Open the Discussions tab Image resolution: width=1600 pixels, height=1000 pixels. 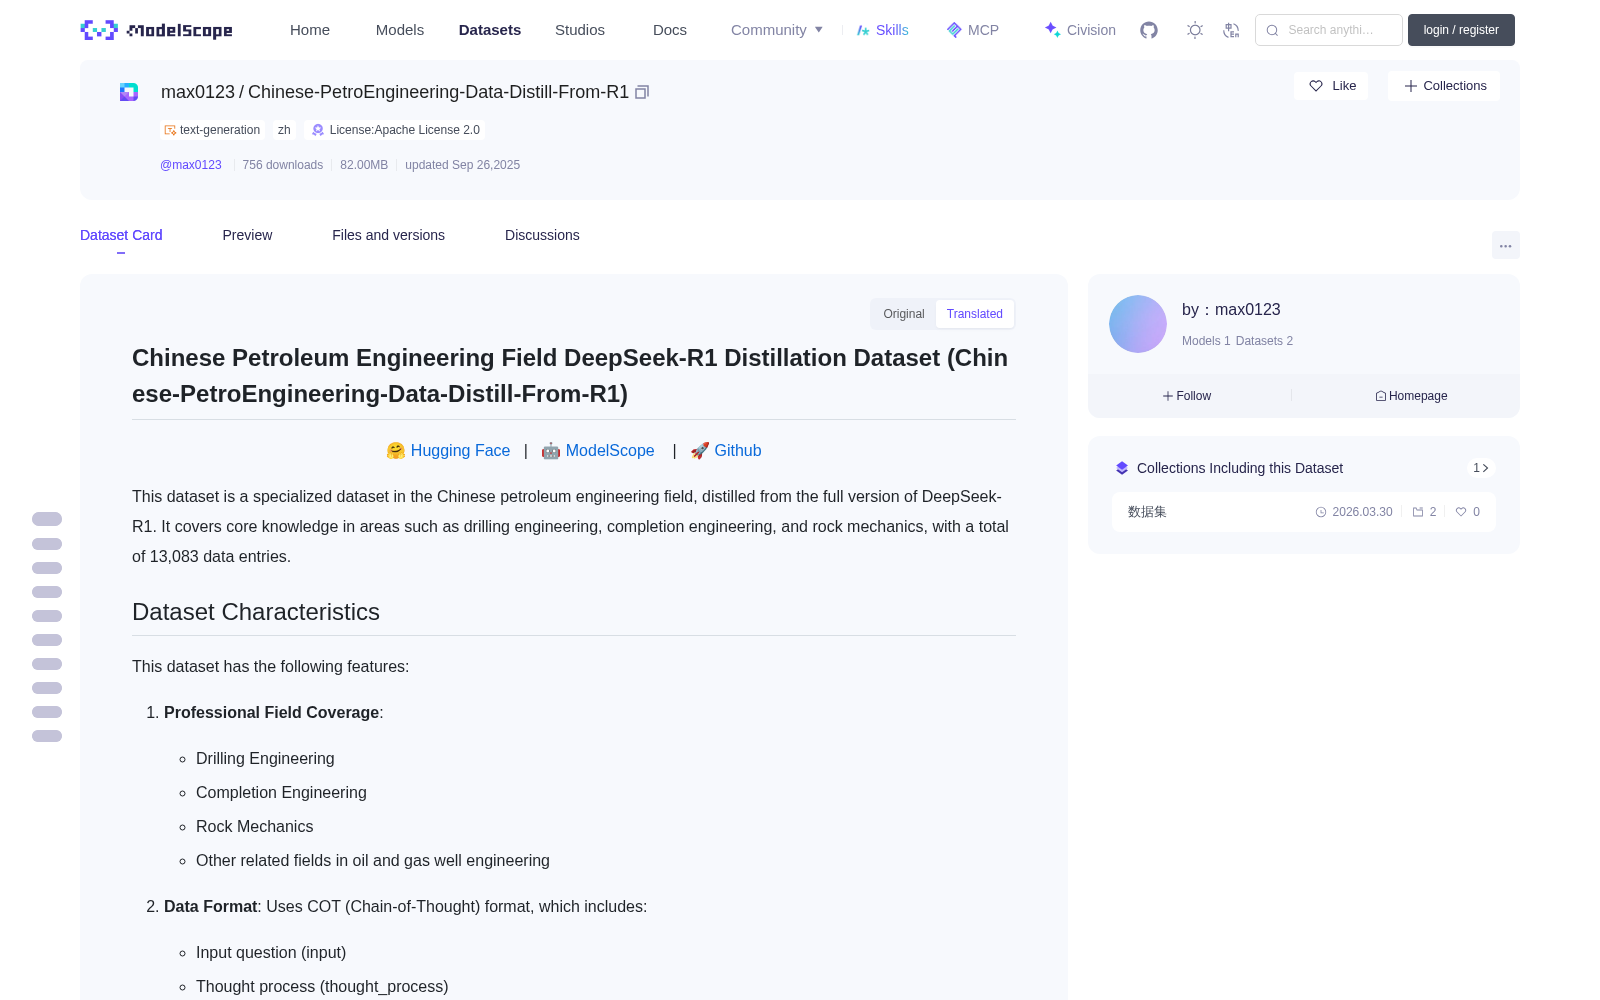coord(542,235)
